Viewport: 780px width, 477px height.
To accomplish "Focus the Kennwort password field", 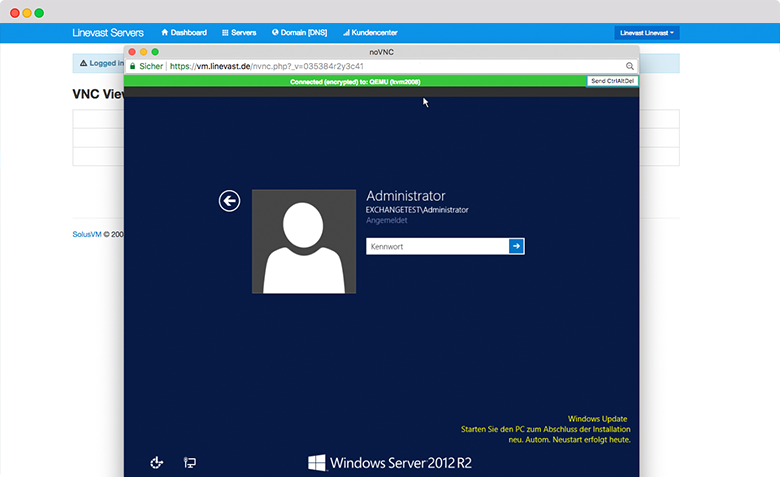I will pyautogui.click(x=437, y=246).
